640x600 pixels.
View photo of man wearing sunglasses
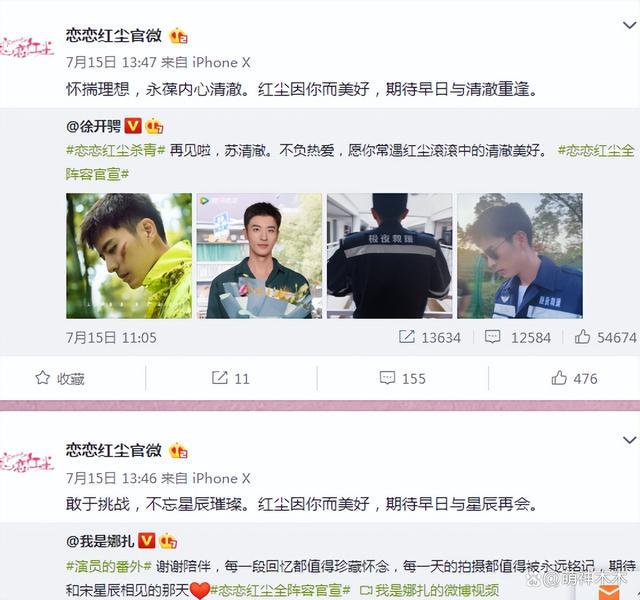pyautogui.click(x=520, y=256)
